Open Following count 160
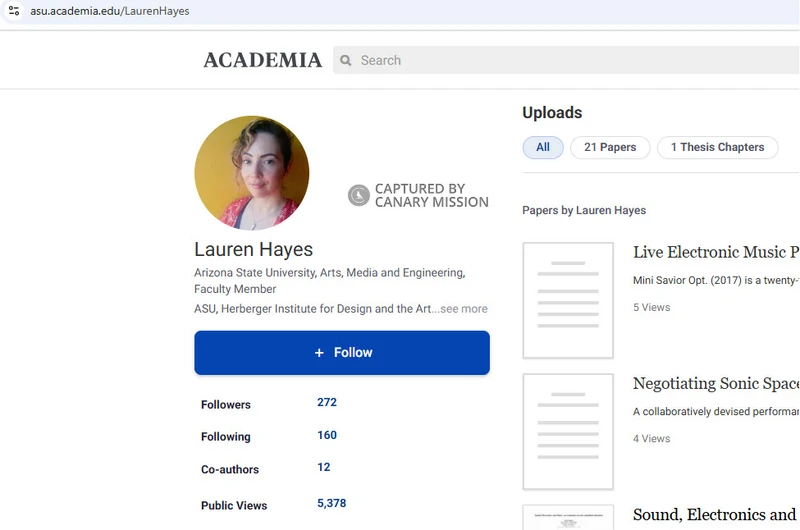The height and width of the screenshot is (530, 800). point(327,435)
